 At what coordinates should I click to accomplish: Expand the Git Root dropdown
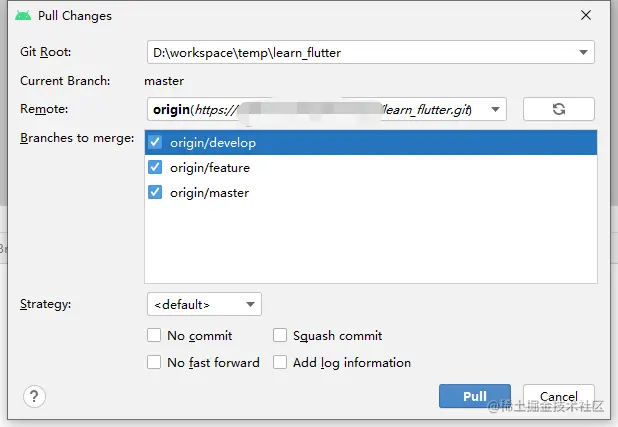point(583,52)
